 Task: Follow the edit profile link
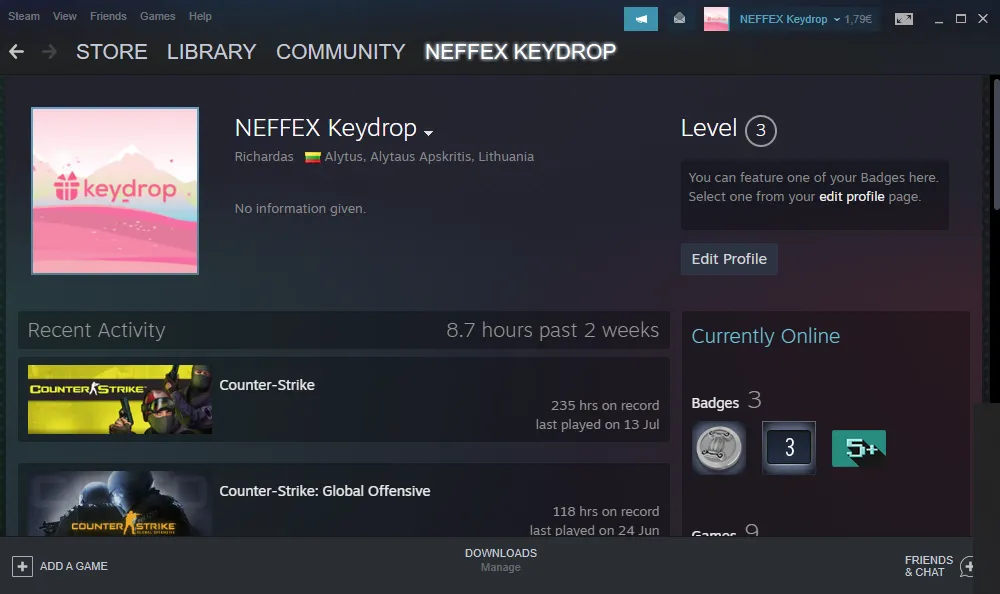click(x=851, y=197)
